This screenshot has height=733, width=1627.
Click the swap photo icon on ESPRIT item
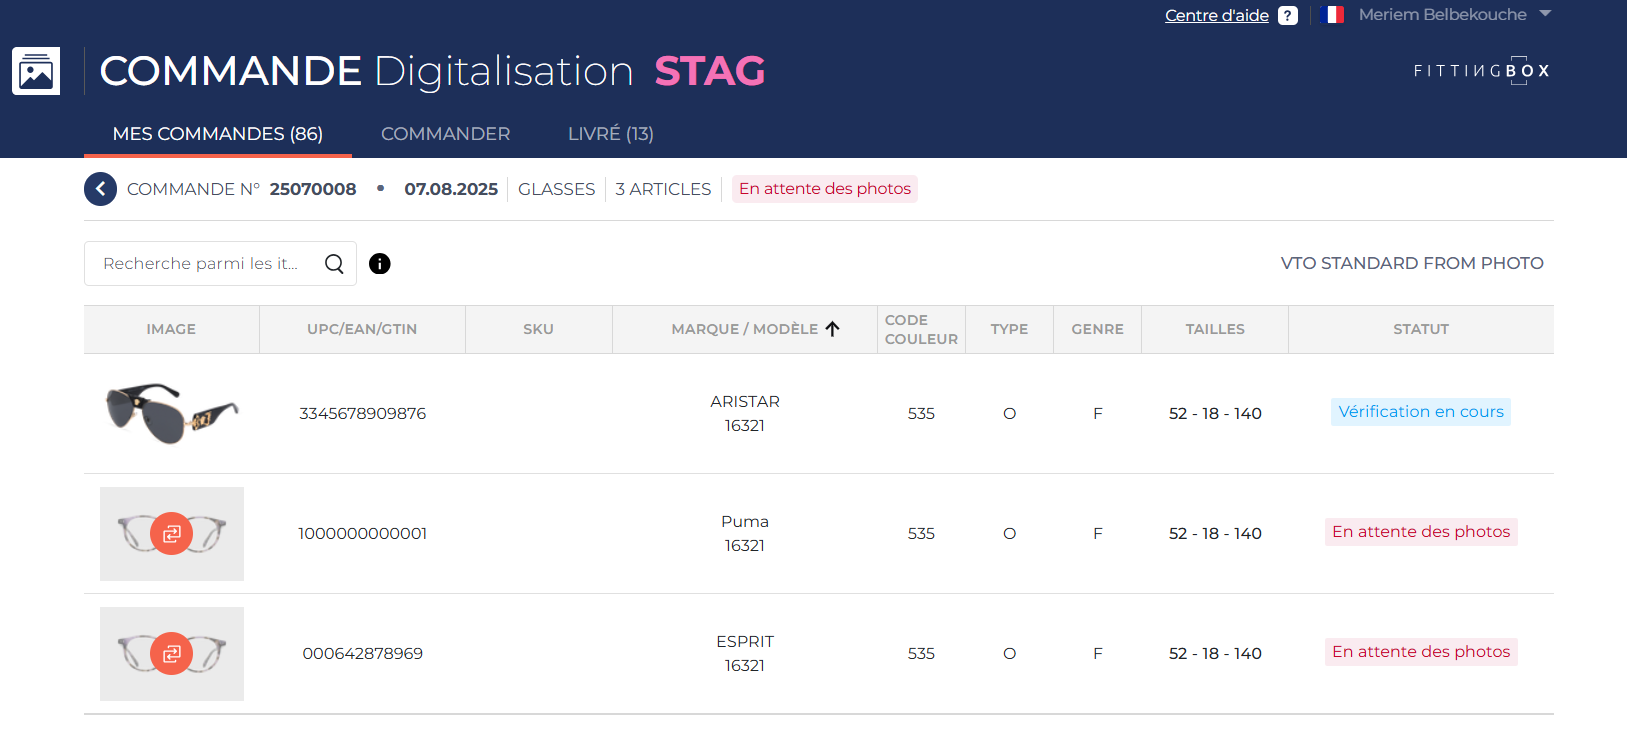pyautogui.click(x=172, y=654)
